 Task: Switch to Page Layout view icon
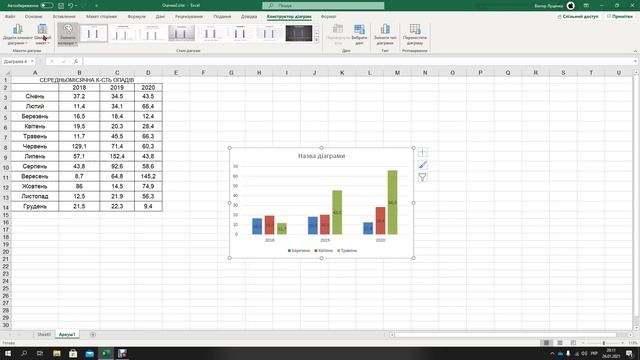coord(560,342)
